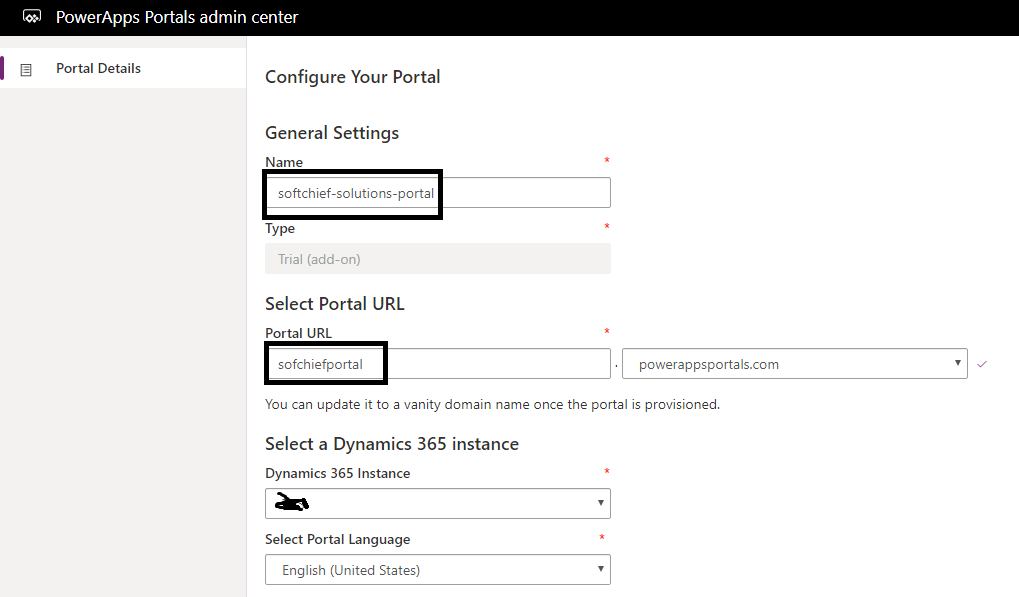Screen dimensions: 1019x597
Task: Click the Portal URL field label
Action: (298, 333)
